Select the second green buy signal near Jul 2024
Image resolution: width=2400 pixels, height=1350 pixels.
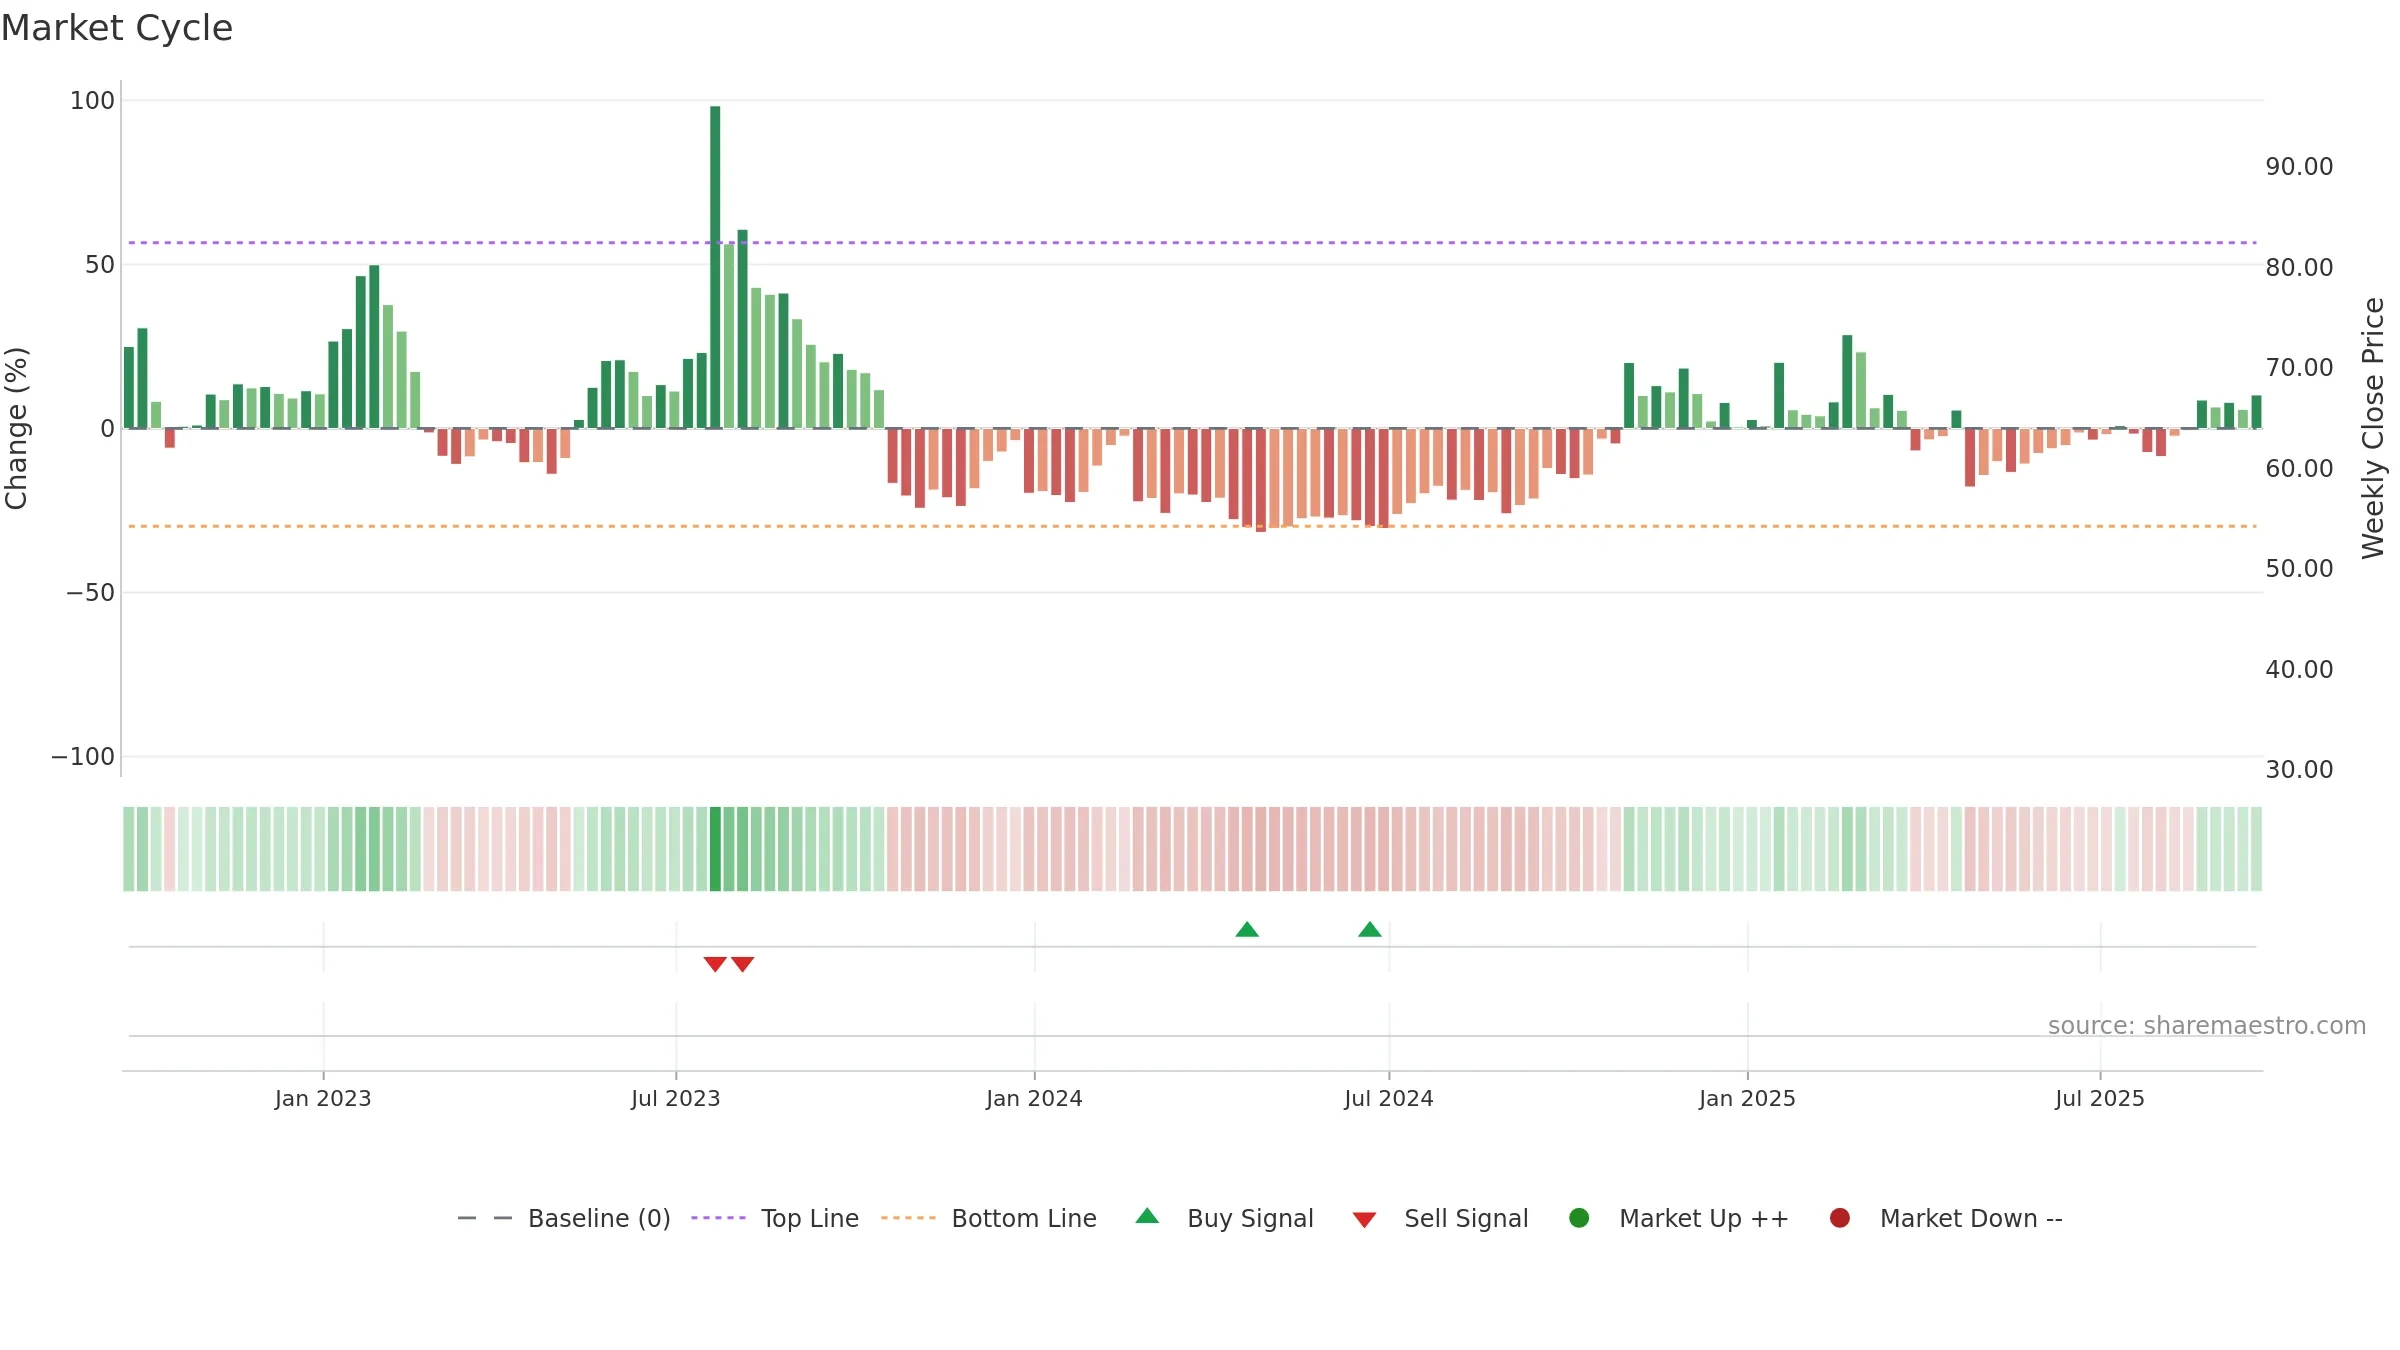coord(1370,930)
